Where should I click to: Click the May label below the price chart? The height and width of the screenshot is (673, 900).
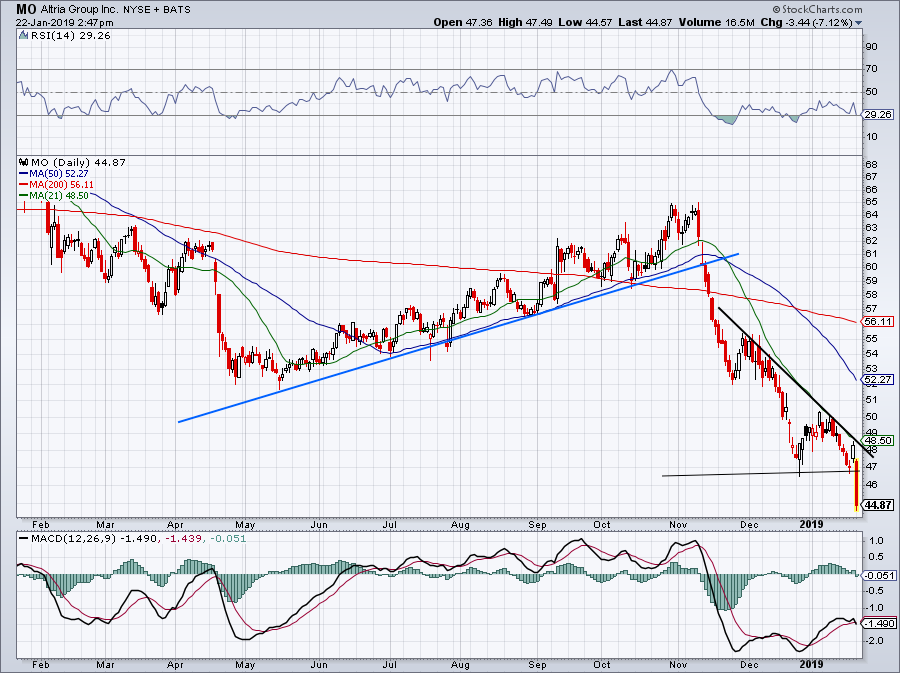pyautogui.click(x=245, y=524)
